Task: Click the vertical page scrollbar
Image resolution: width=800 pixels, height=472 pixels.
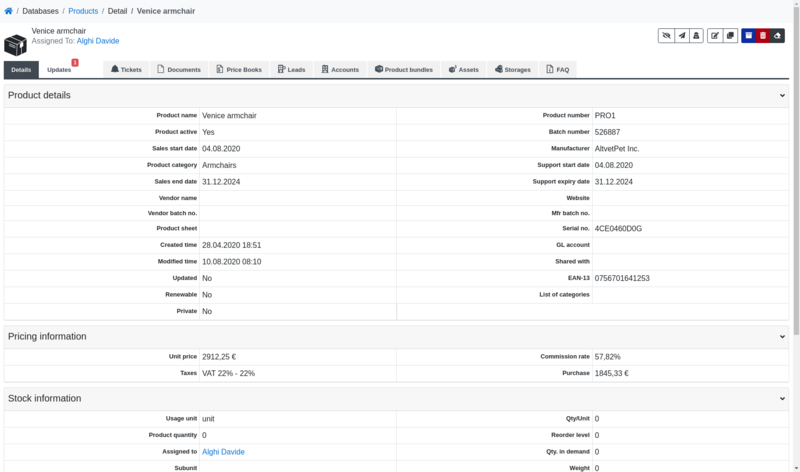Action: (795, 200)
